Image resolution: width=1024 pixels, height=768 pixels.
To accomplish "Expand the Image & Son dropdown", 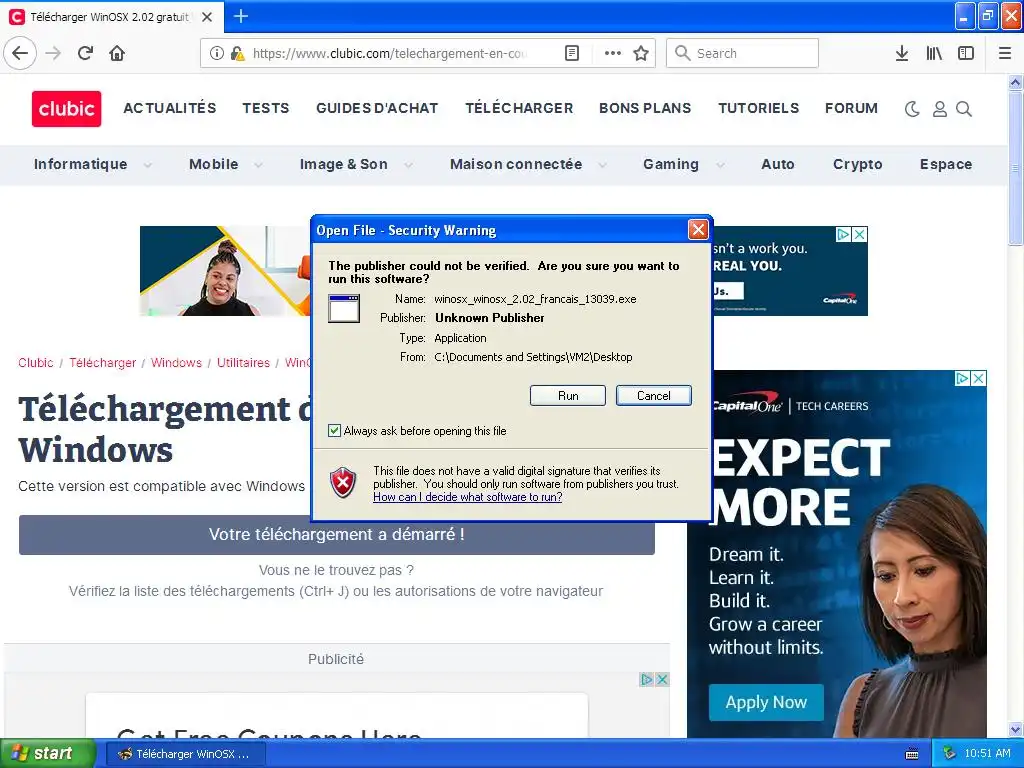I will (x=409, y=165).
